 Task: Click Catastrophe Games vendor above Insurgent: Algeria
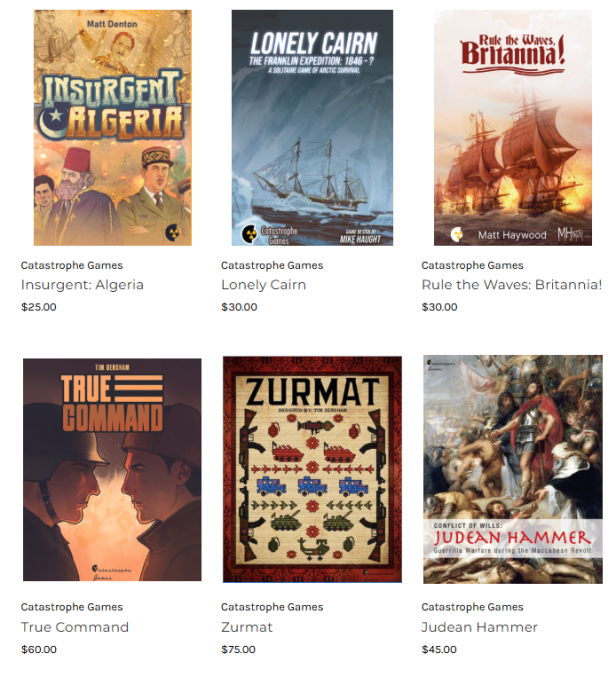coord(72,265)
